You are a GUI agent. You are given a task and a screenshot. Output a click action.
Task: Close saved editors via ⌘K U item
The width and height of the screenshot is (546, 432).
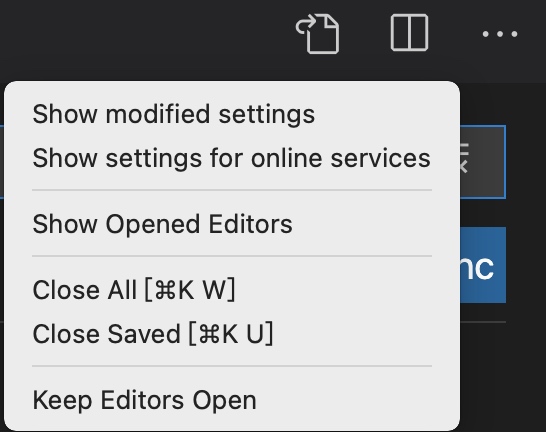pos(153,334)
